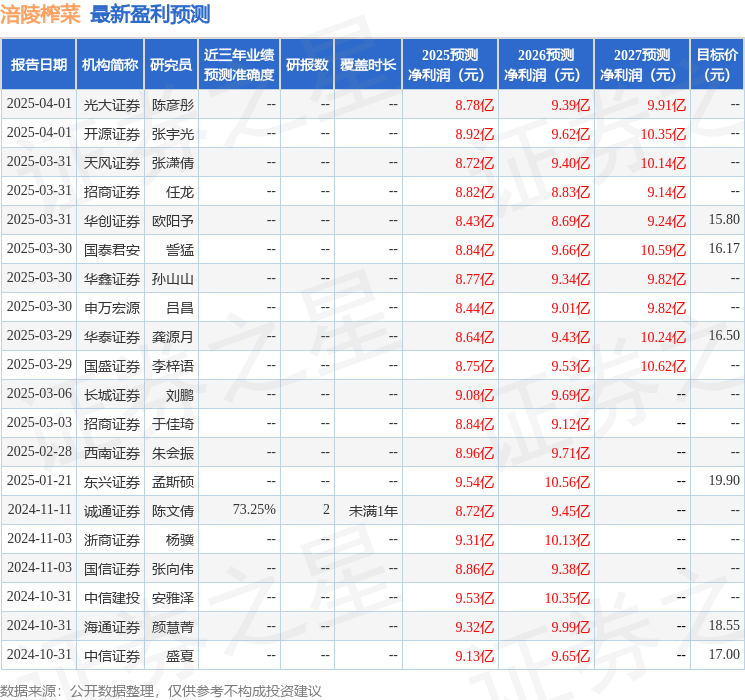Click the 2026预测净利润 column header

[546, 65]
